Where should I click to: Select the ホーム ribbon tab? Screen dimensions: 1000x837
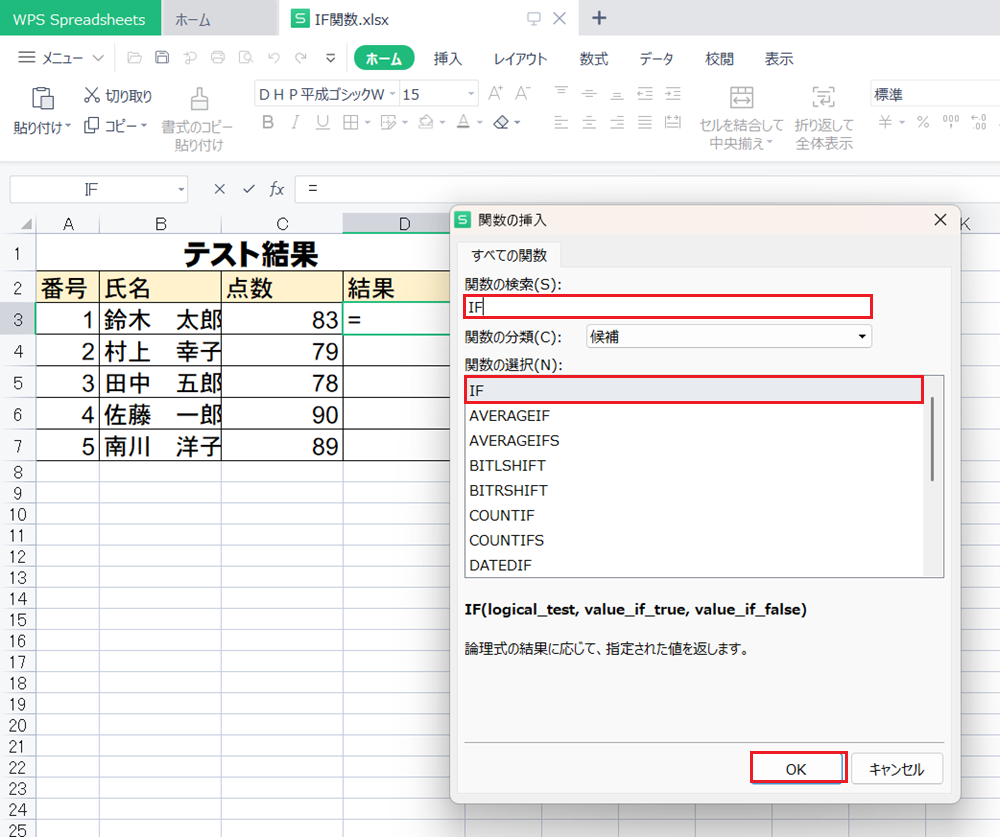[x=384, y=59]
